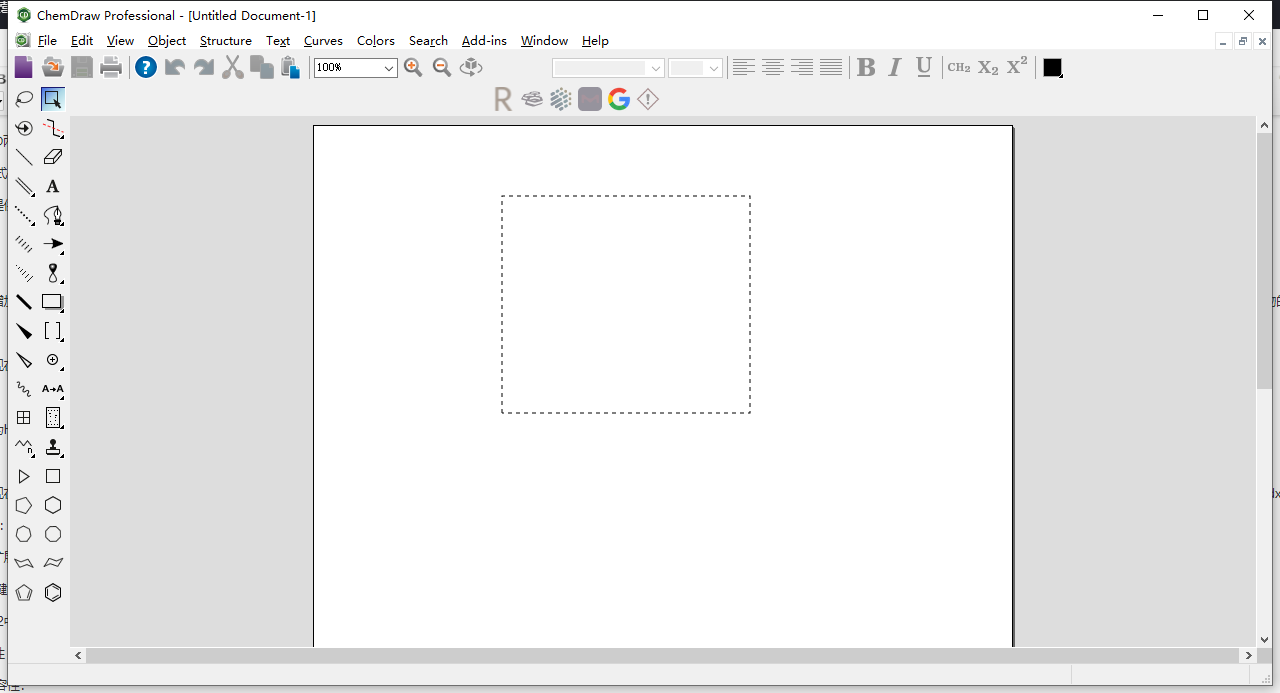Set text to justified alignment
The height and width of the screenshot is (693, 1280).
pyautogui.click(x=830, y=67)
